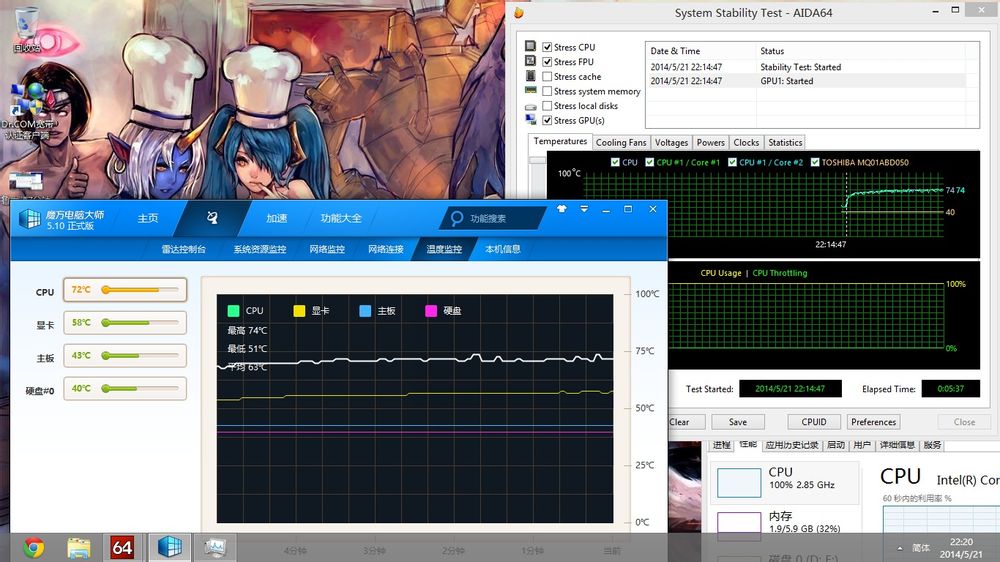Open the Voltages tab

[672, 143]
